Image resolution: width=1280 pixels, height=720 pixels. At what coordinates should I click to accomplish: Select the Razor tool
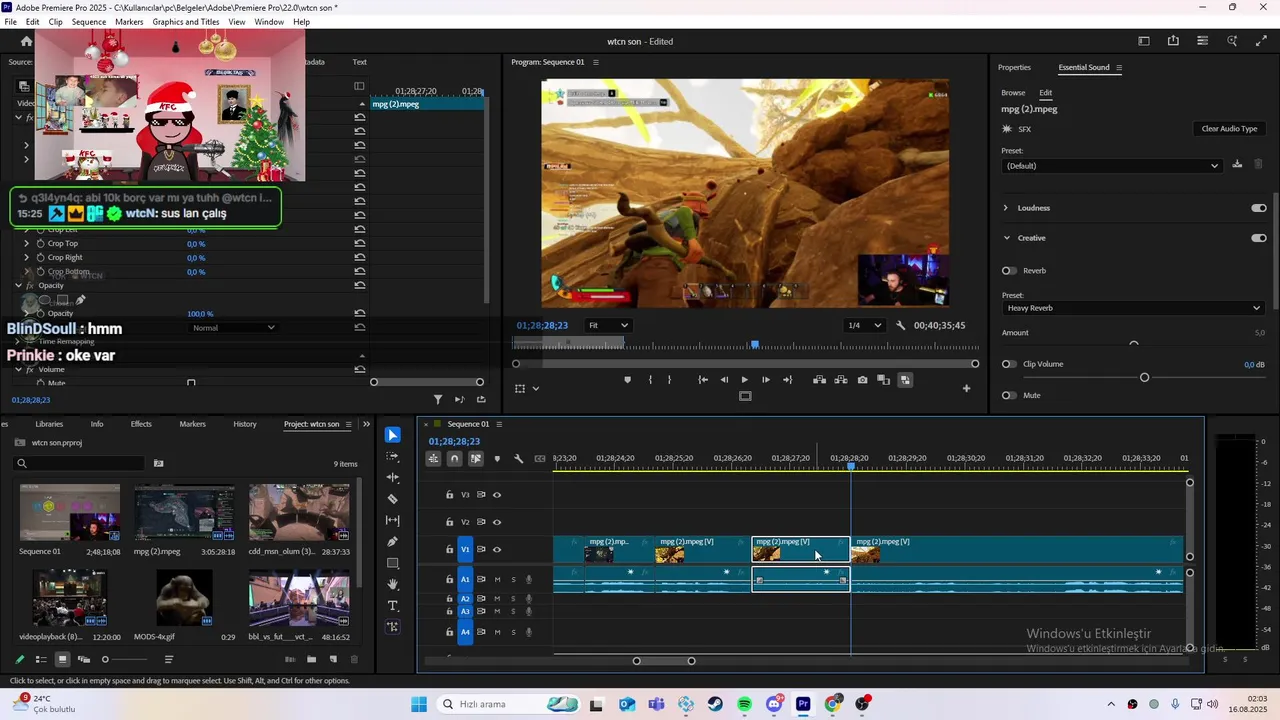393,499
